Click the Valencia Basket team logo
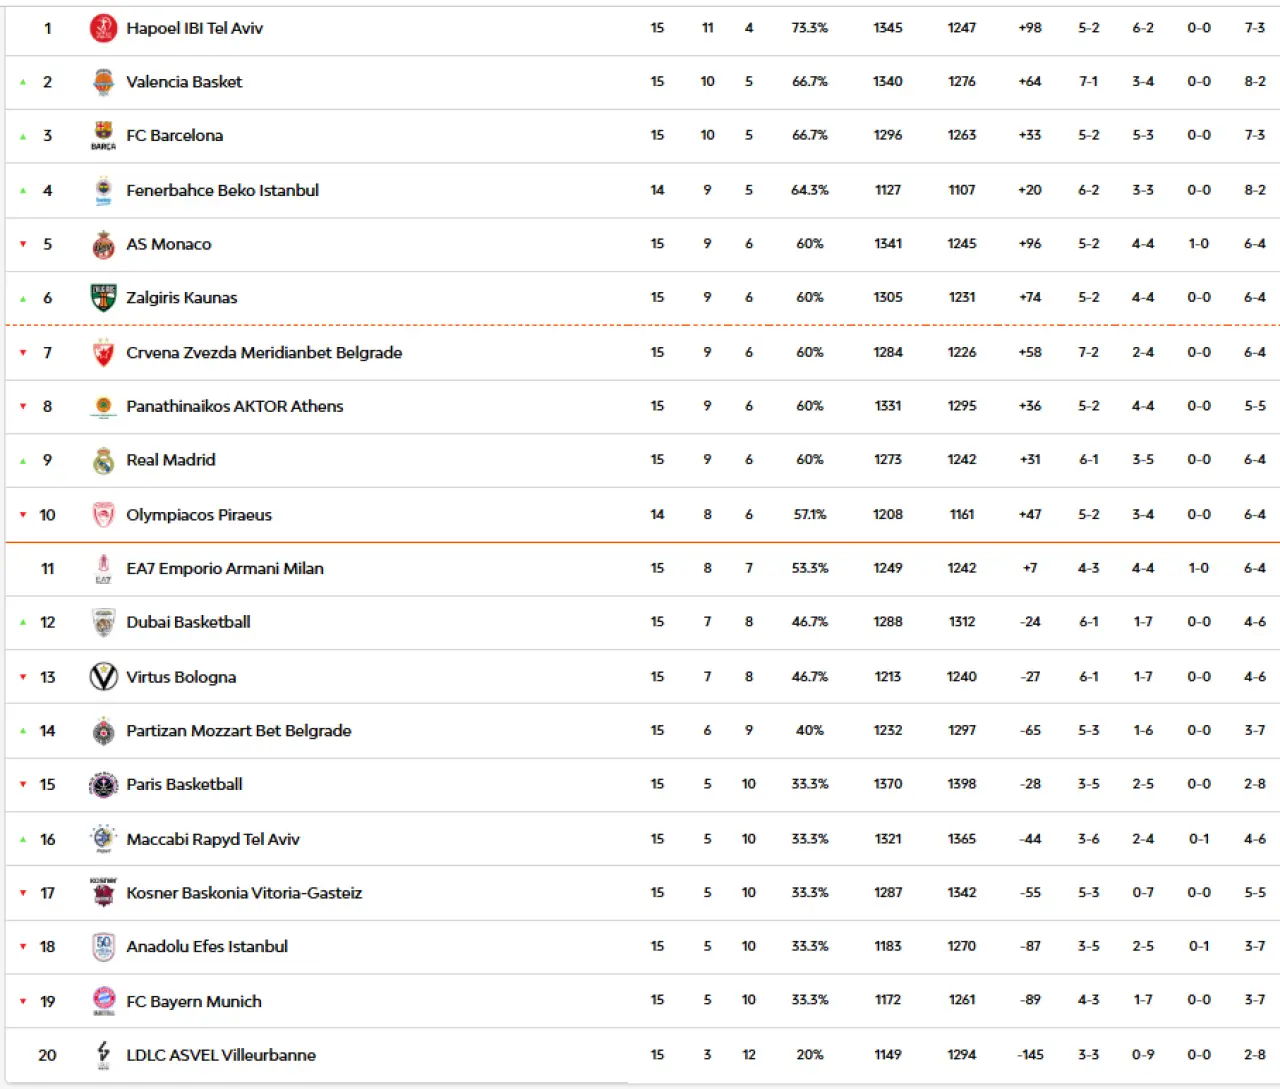The width and height of the screenshot is (1280, 1089). click(x=103, y=82)
